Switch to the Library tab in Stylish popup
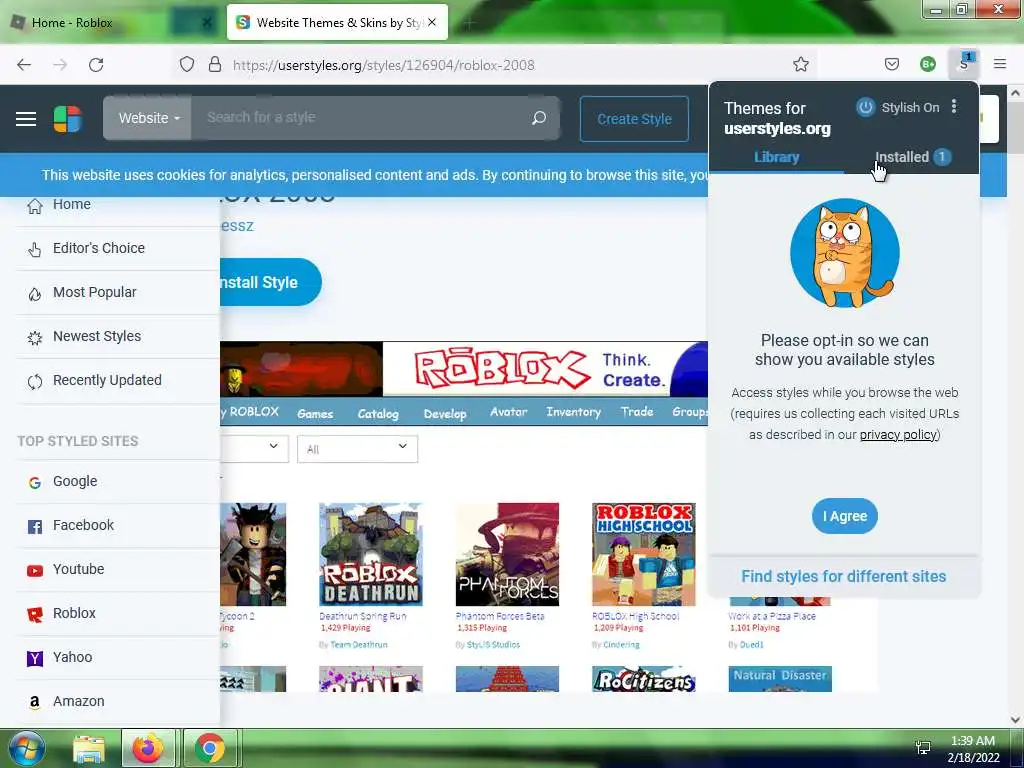This screenshot has height=768, width=1024. point(776,157)
